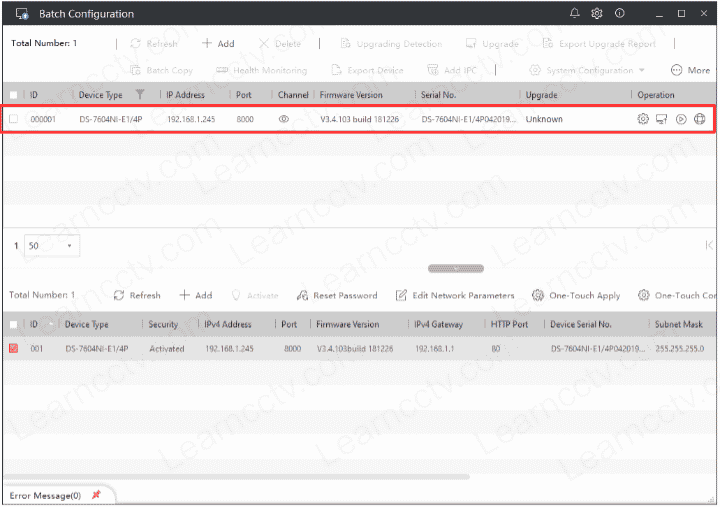Tick the checkbox for device 000001
The height and width of the screenshot is (507, 720).
13,119
